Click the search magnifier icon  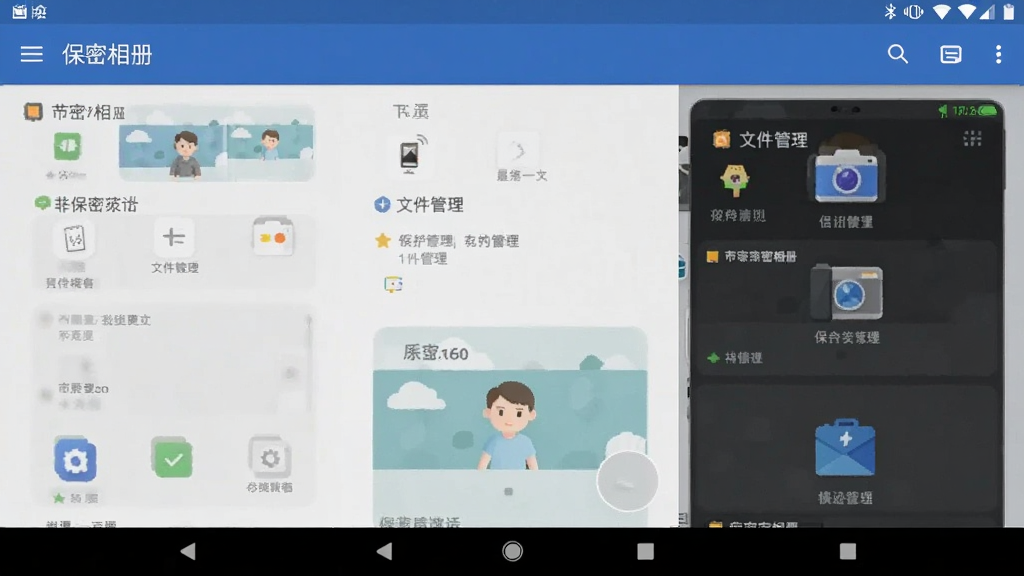pyautogui.click(x=898, y=54)
